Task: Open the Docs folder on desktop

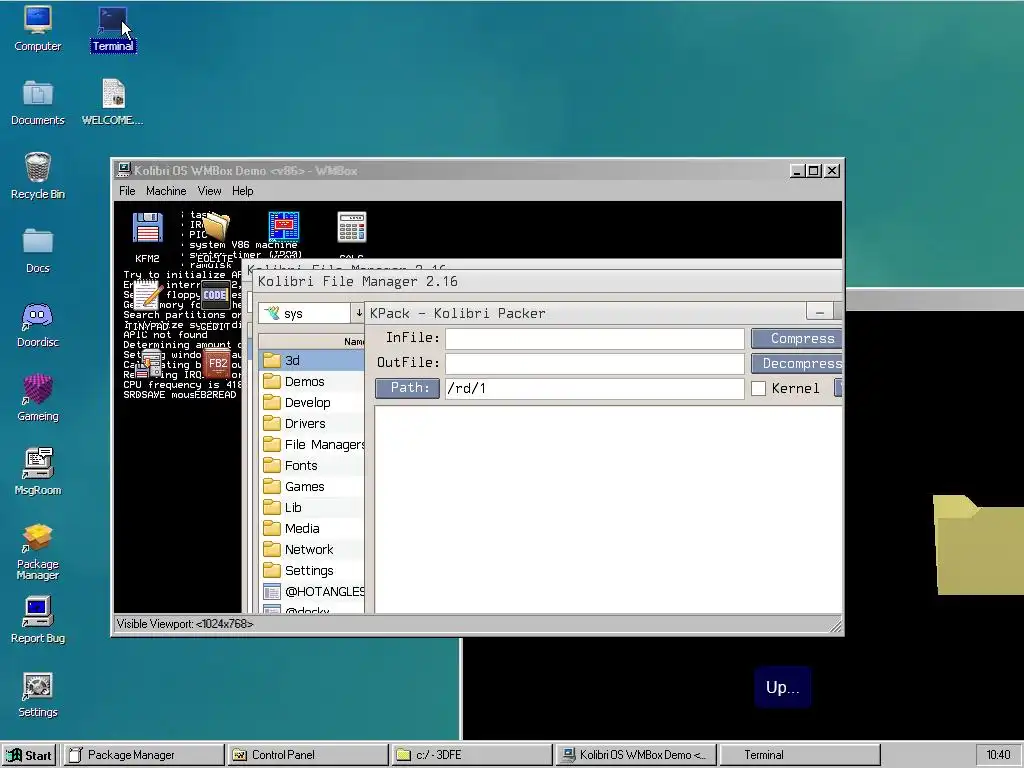Action: [38, 250]
